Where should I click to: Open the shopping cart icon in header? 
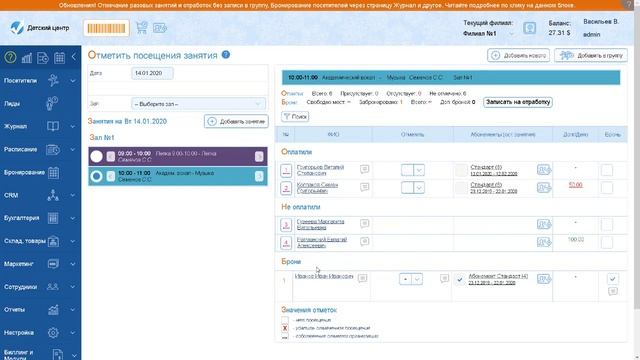click(142, 28)
